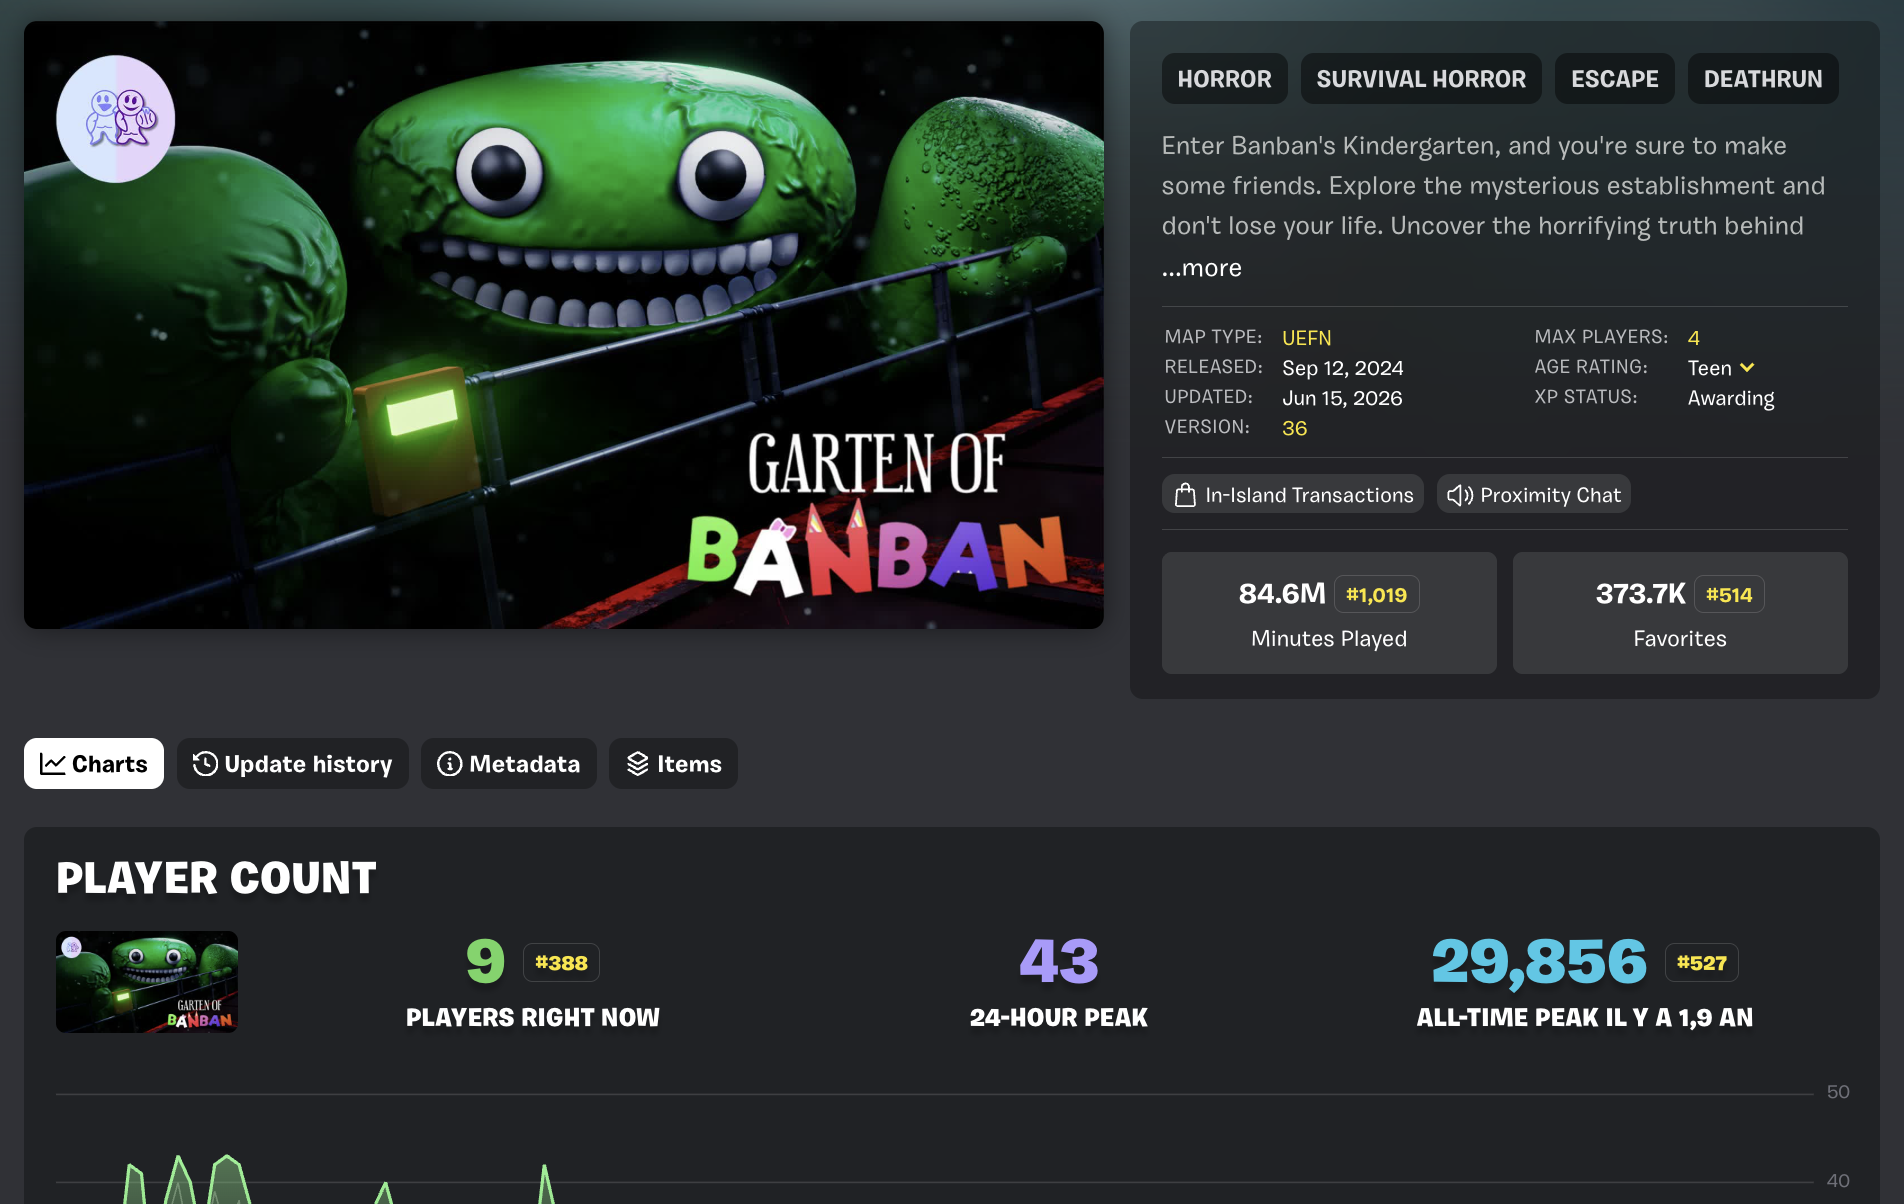The image size is (1904, 1204).
Task: Select the DEATHRUN tag
Action: [1763, 79]
